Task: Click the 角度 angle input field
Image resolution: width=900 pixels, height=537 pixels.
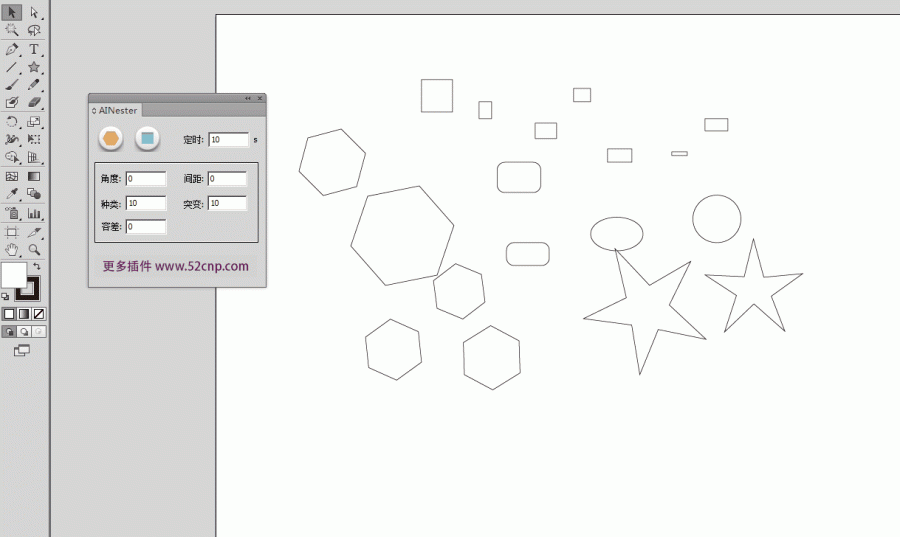Action: click(146, 179)
